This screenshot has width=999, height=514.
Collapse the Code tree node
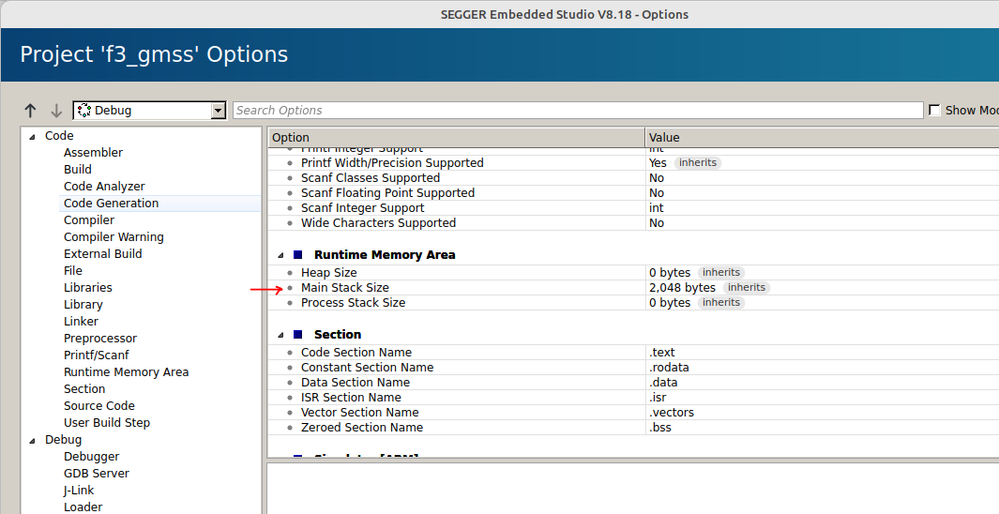point(32,136)
